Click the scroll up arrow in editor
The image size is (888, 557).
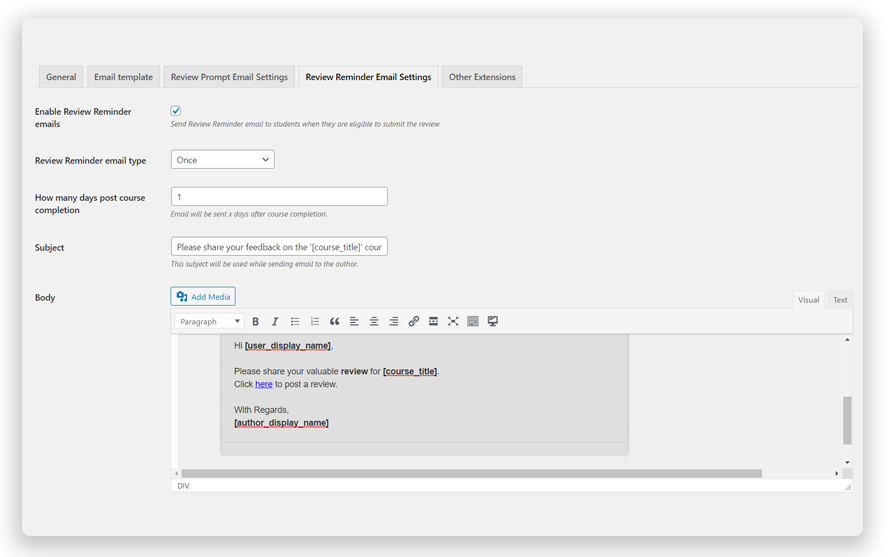847,340
